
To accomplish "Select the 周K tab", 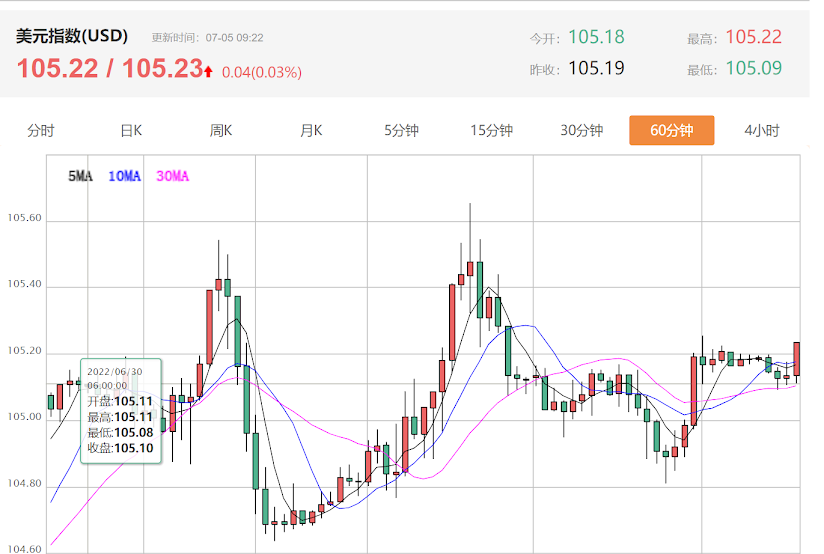I will pyautogui.click(x=221, y=130).
